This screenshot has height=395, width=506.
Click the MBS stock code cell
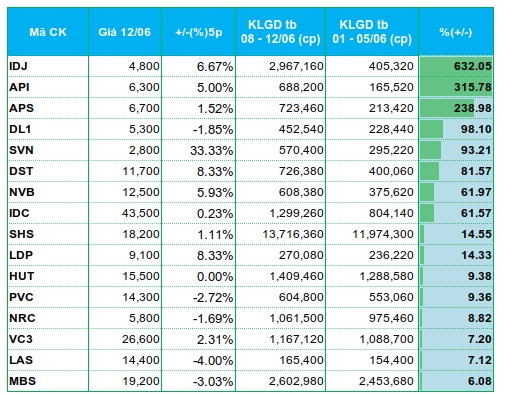point(48,381)
